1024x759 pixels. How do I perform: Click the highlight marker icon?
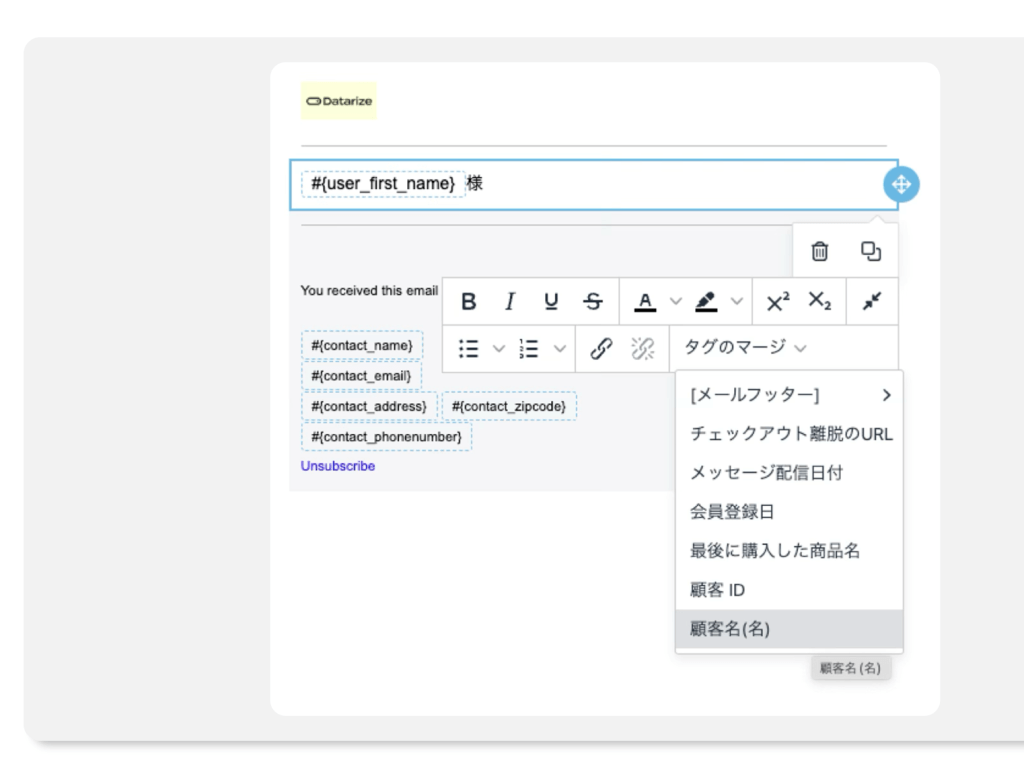coord(706,302)
